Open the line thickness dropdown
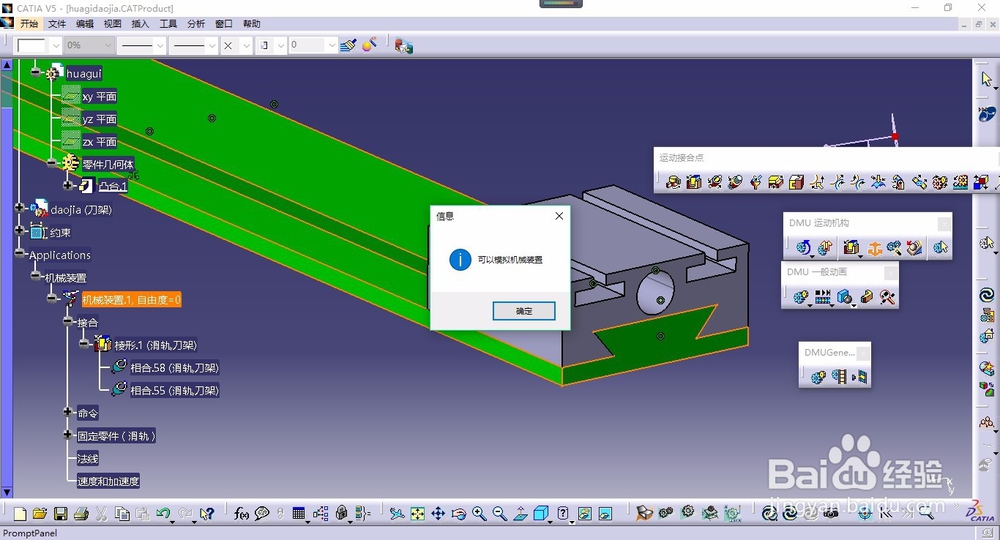 (x=160, y=45)
